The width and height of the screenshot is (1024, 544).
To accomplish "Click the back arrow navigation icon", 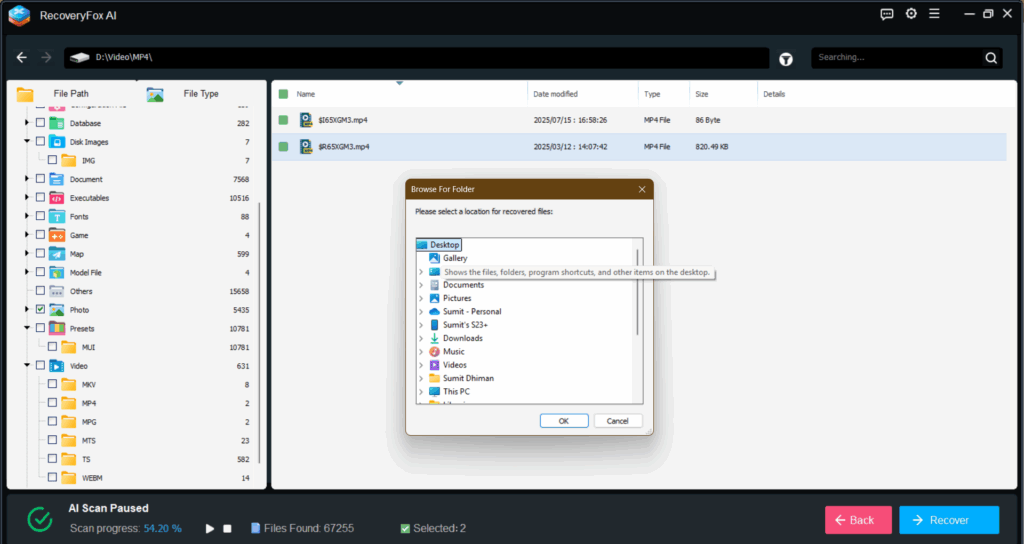I will (x=22, y=58).
